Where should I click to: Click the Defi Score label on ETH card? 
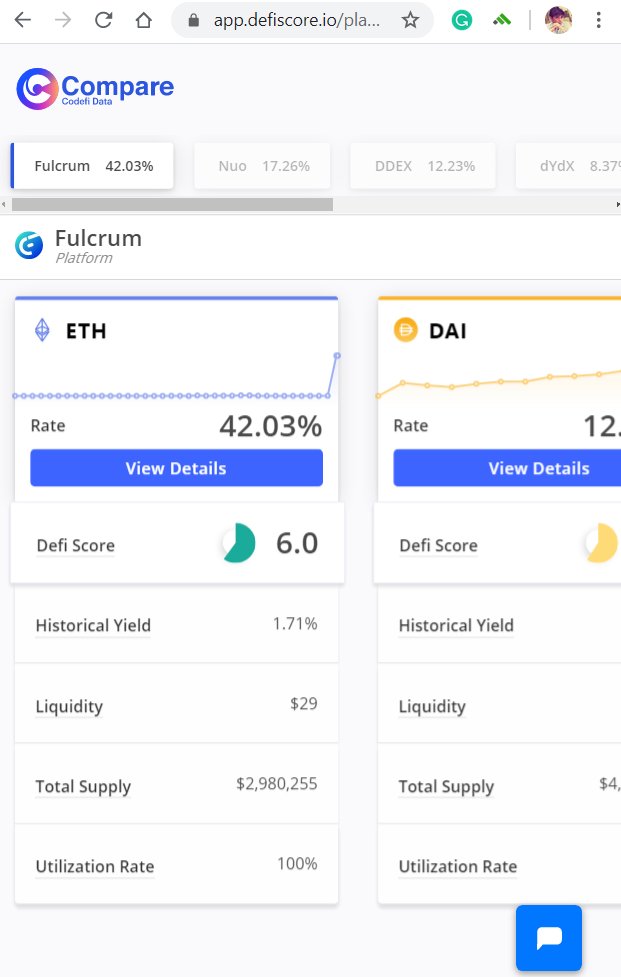(x=75, y=545)
